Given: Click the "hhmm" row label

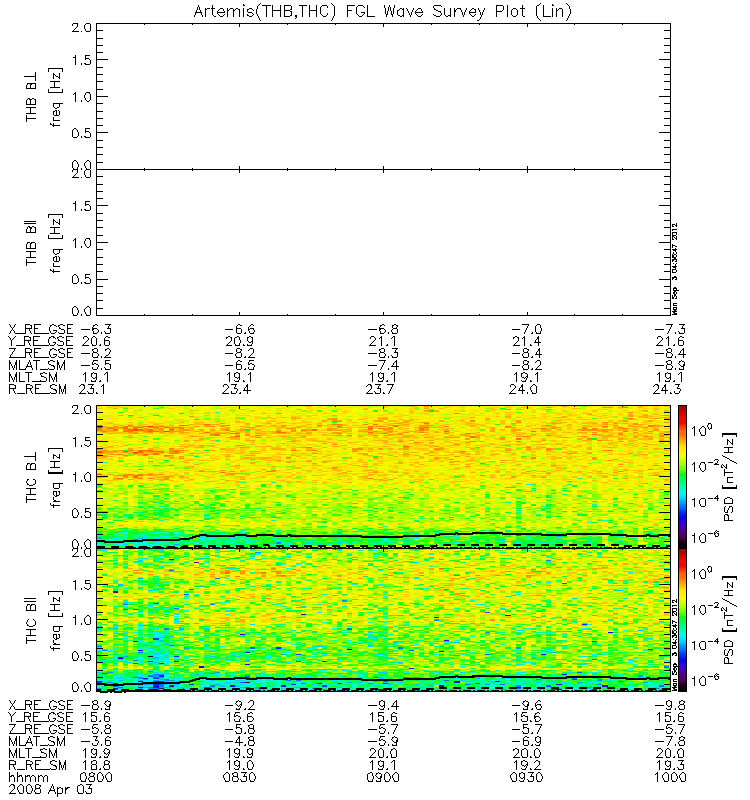Looking at the screenshot, I should (29, 778).
